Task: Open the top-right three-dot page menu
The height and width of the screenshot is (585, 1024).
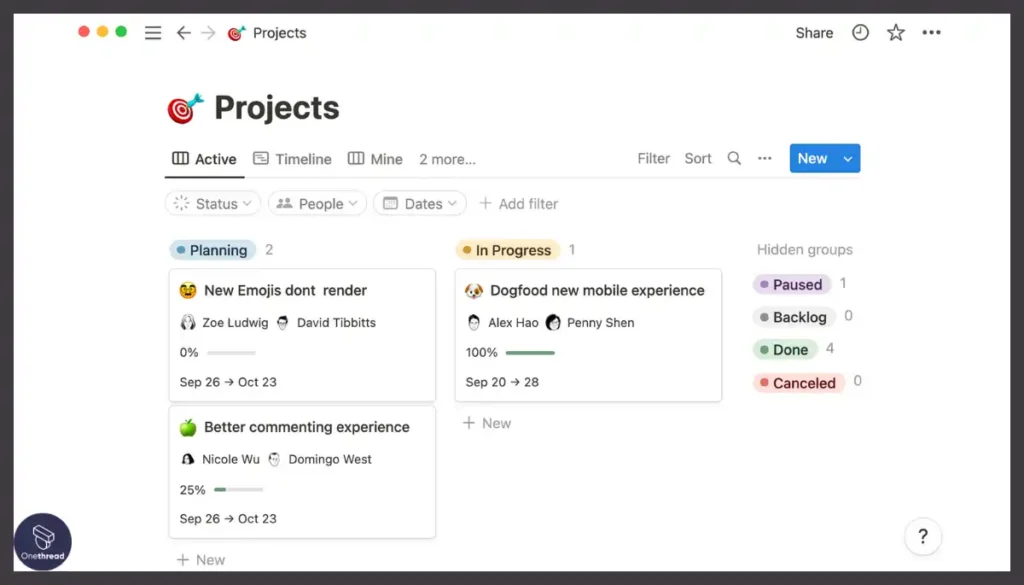Action: pyautogui.click(x=931, y=32)
